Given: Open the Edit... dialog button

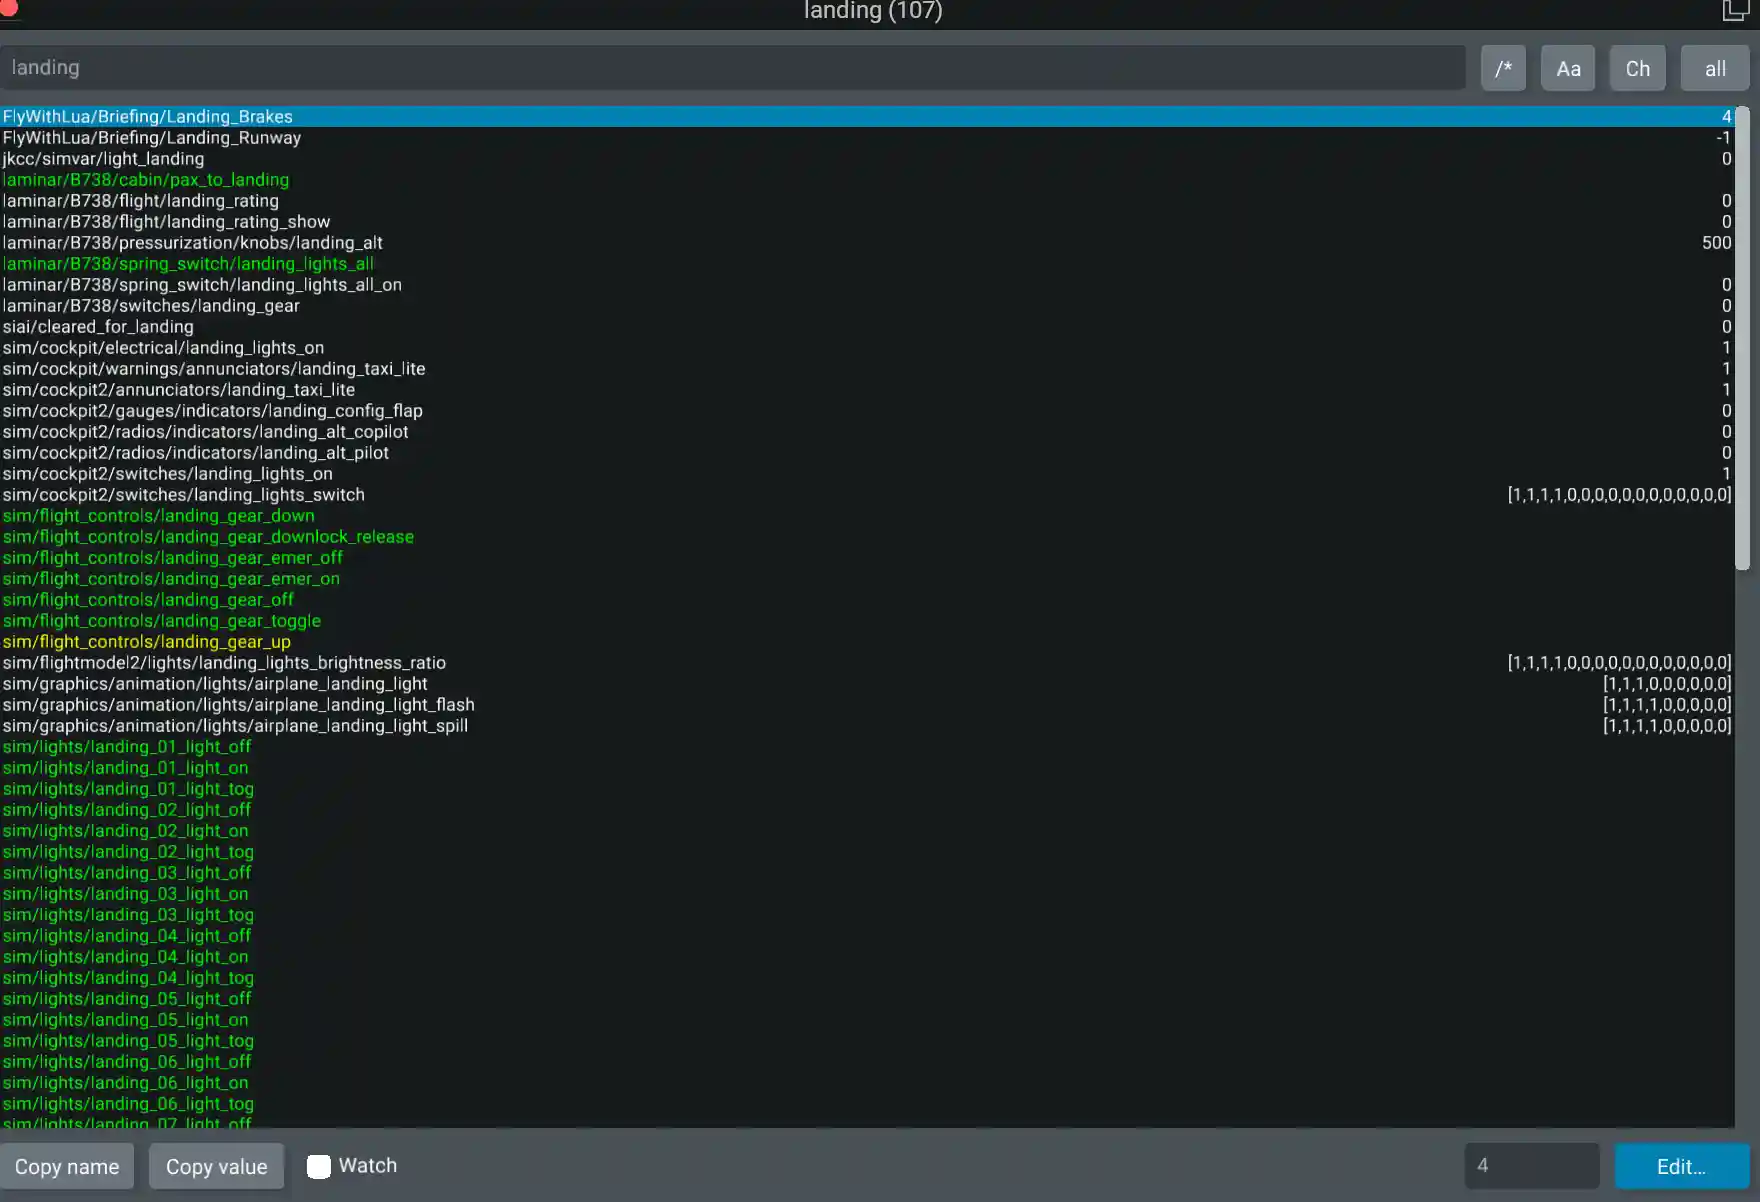Looking at the screenshot, I should point(1682,1166).
